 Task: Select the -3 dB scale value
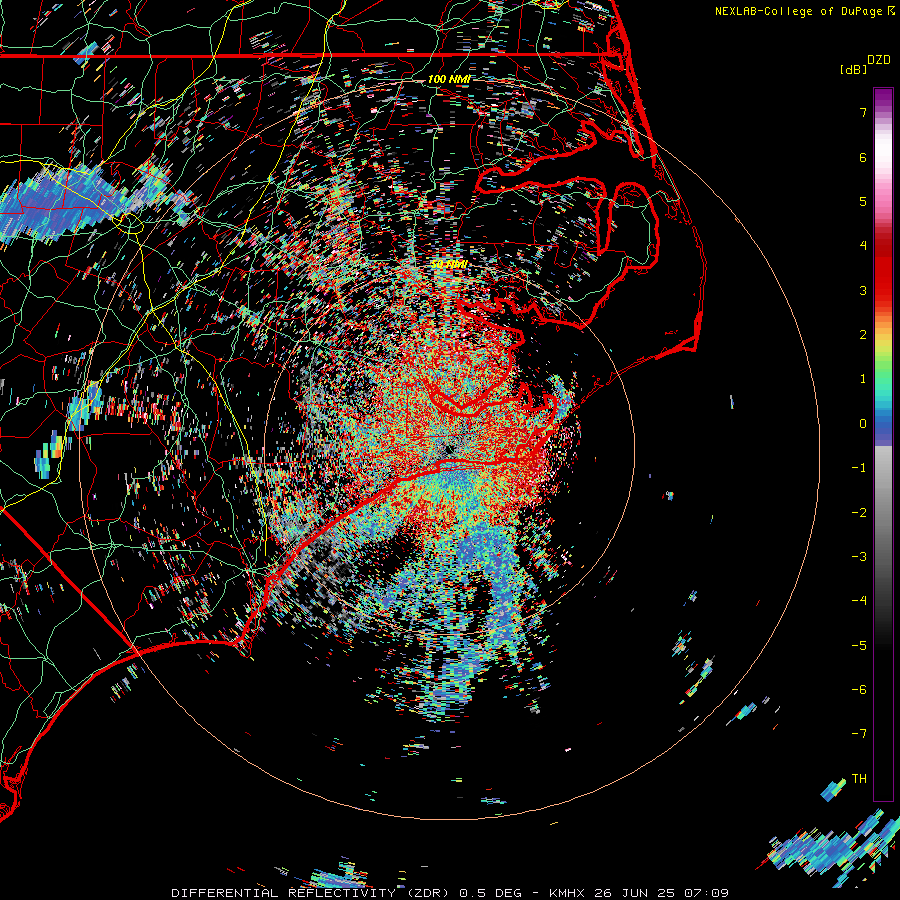point(859,557)
